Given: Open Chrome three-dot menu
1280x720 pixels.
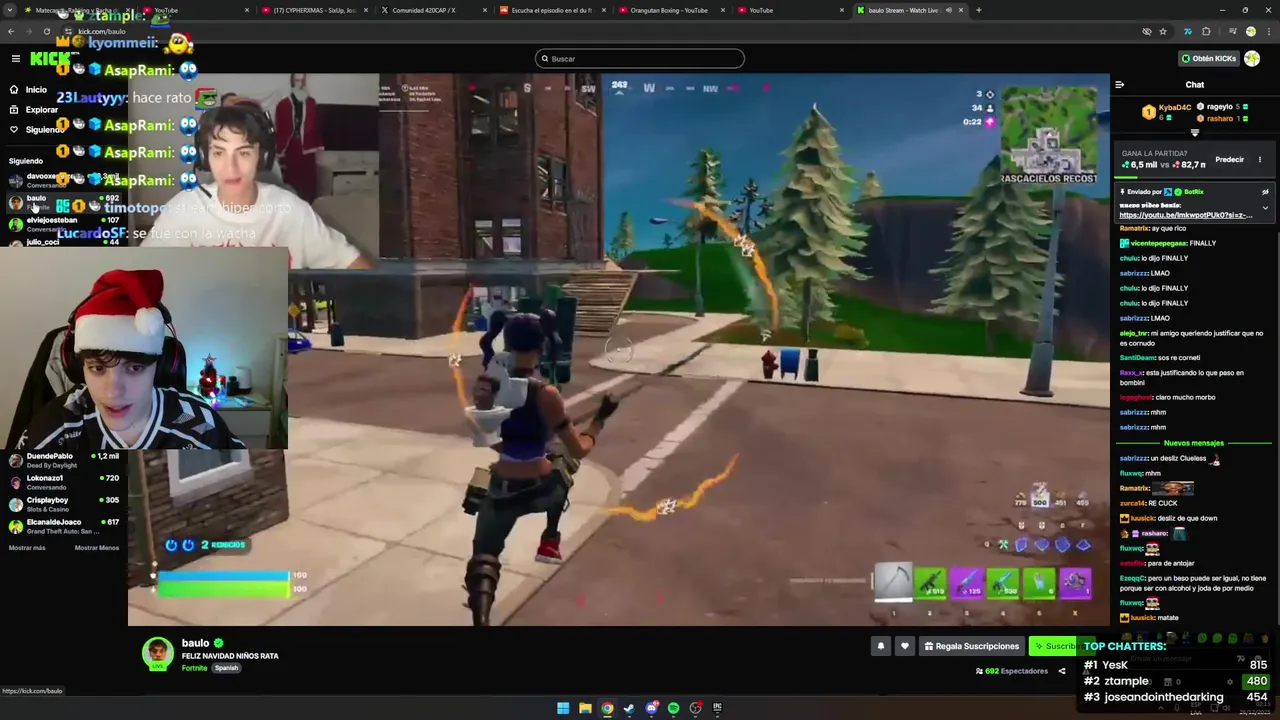Looking at the screenshot, I should [1269, 31].
